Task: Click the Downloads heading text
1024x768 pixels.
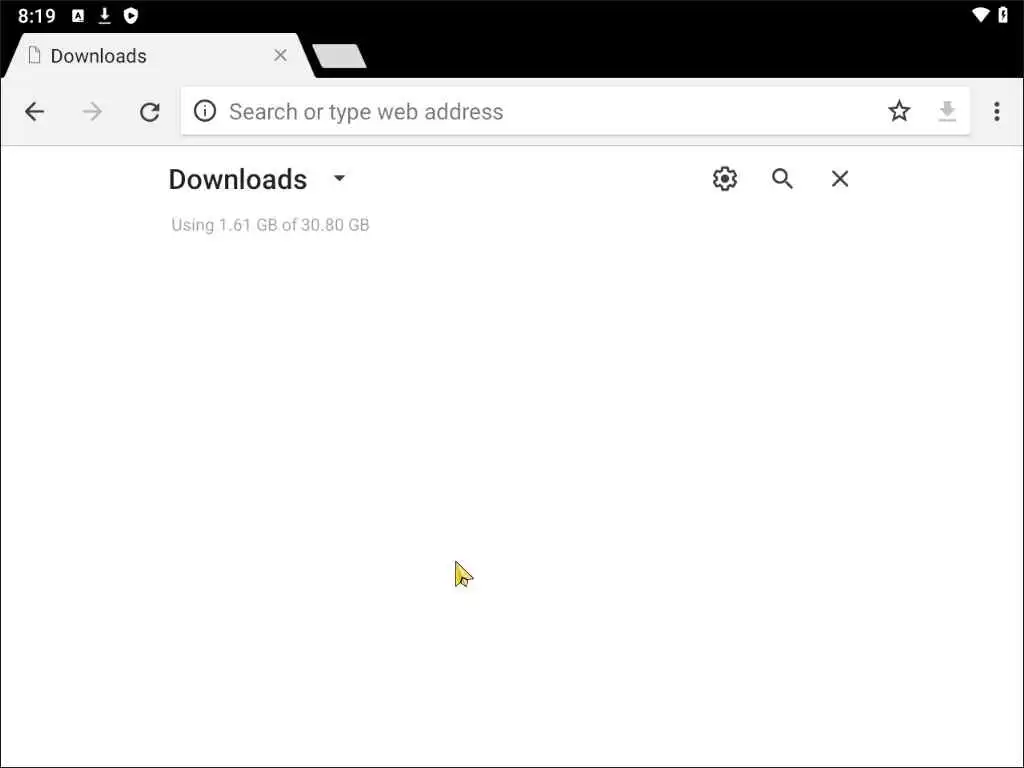Action: 238,179
